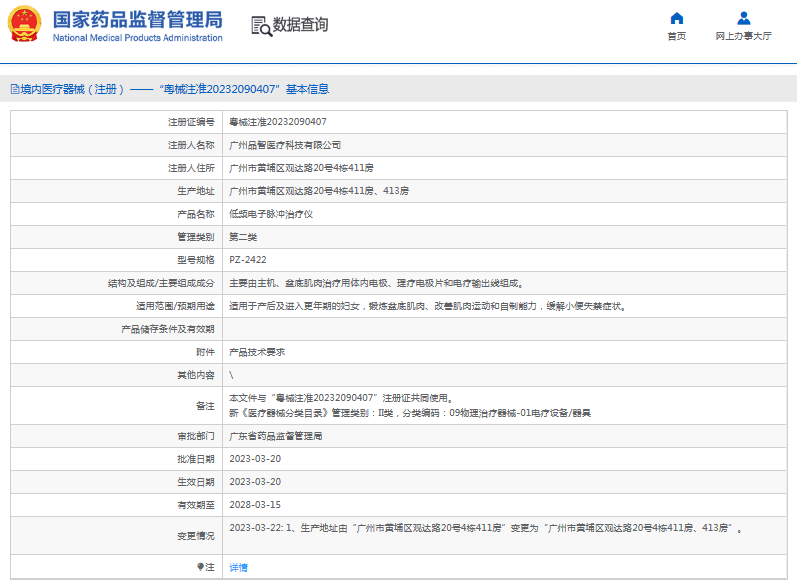The width and height of the screenshot is (797, 586).
Task: Click the expiry date 2028-03-15
Action: click(x=255, y=505)
